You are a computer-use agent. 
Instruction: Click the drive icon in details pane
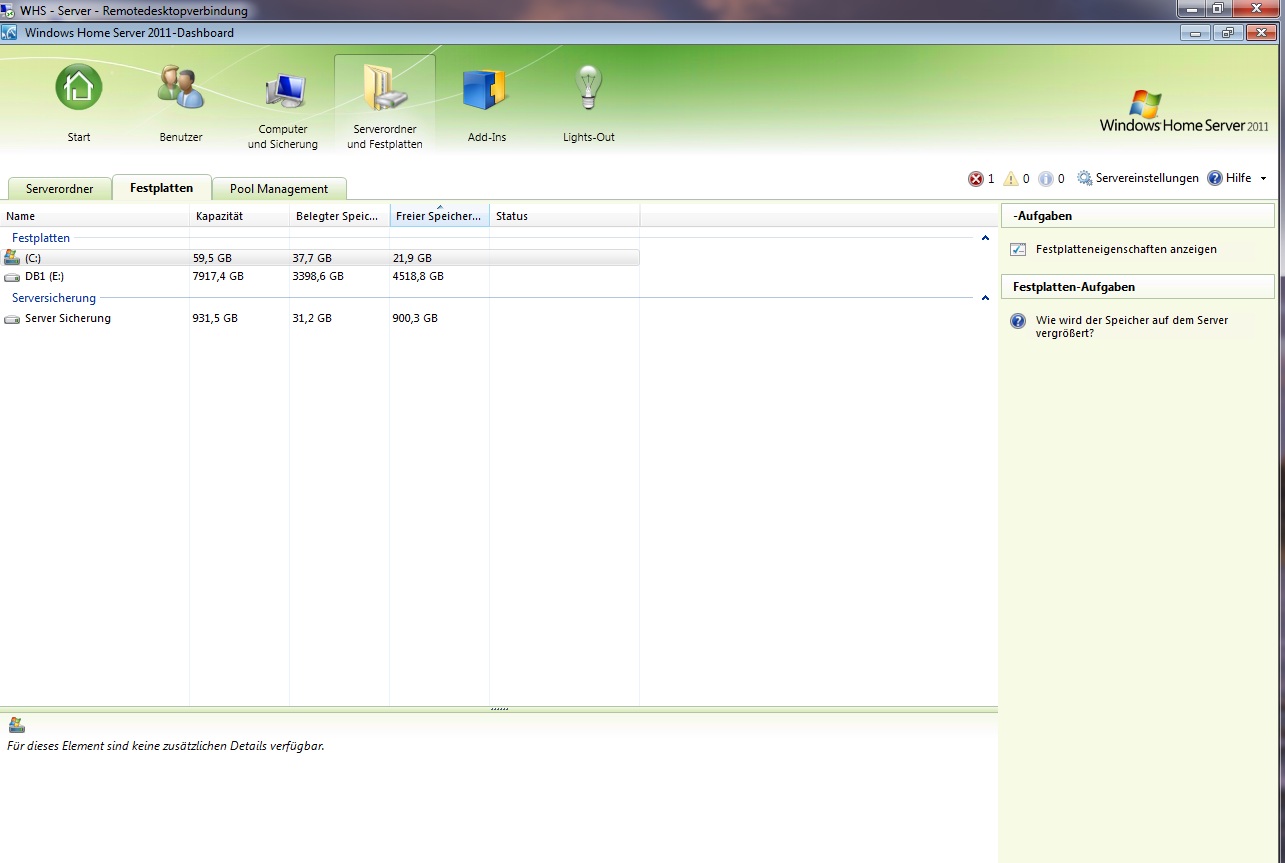point(16,725)
